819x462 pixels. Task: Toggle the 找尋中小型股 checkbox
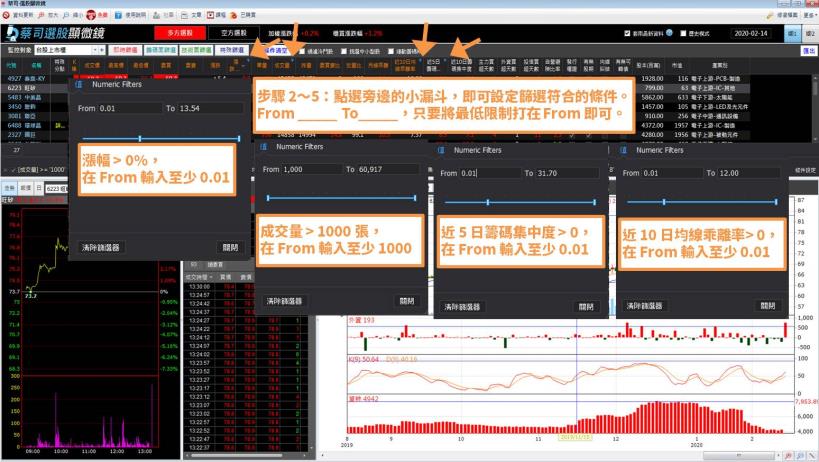[344, 51]
